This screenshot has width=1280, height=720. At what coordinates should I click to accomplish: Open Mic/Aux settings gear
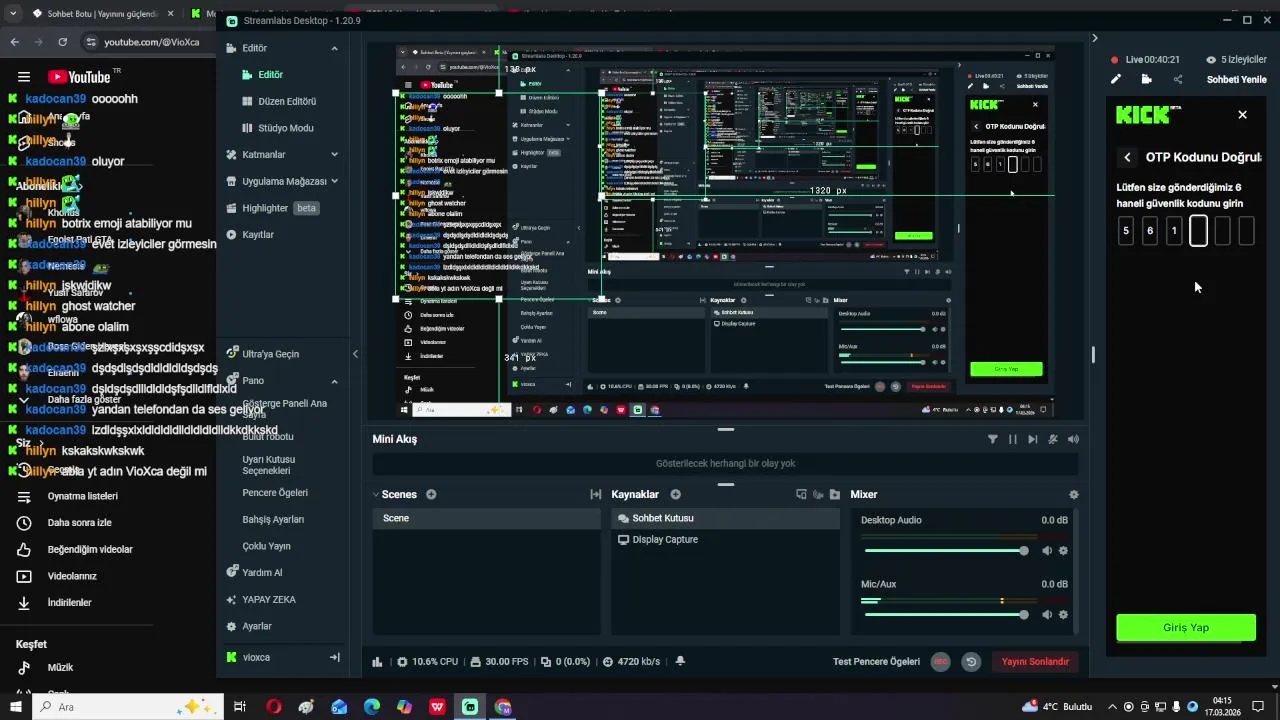[x=1063, y=615]
